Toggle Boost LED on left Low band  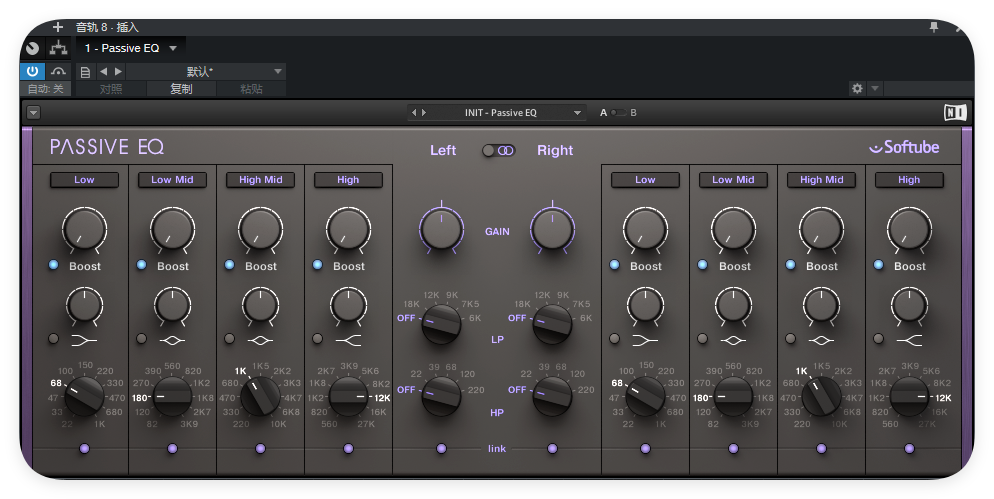click(54, 265)
